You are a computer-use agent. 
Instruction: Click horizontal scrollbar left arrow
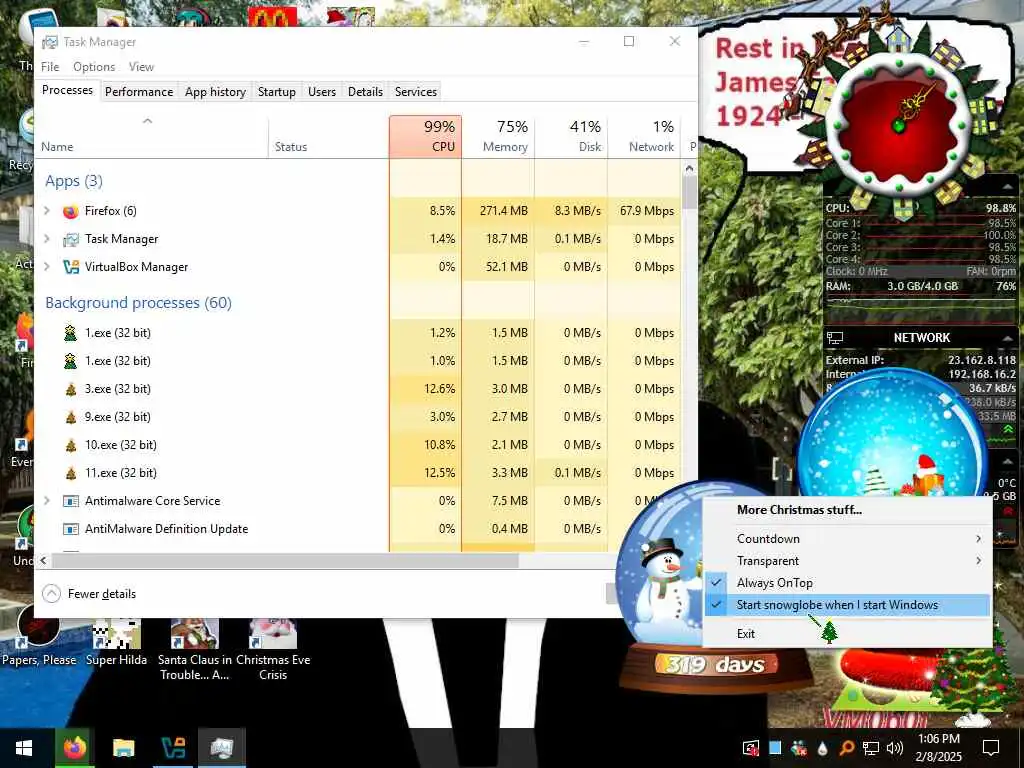coord(43,560)
